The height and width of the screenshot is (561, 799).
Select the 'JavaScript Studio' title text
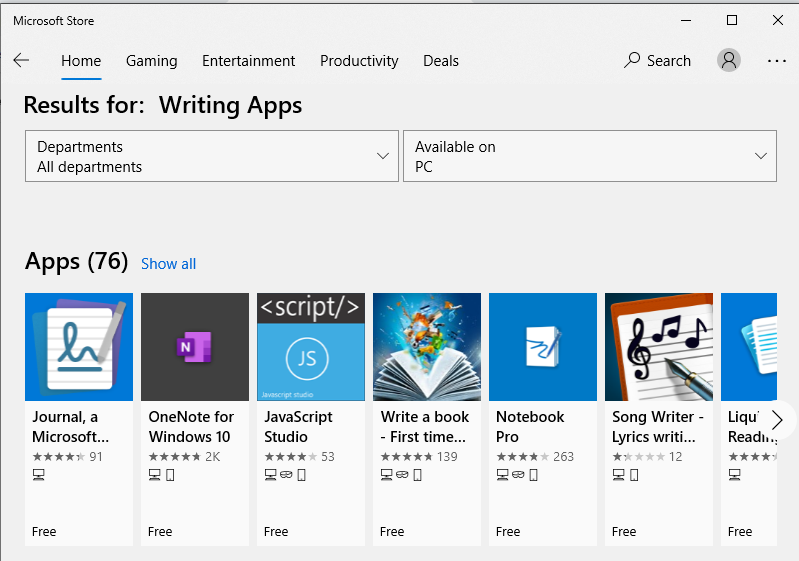coord(298,427)
